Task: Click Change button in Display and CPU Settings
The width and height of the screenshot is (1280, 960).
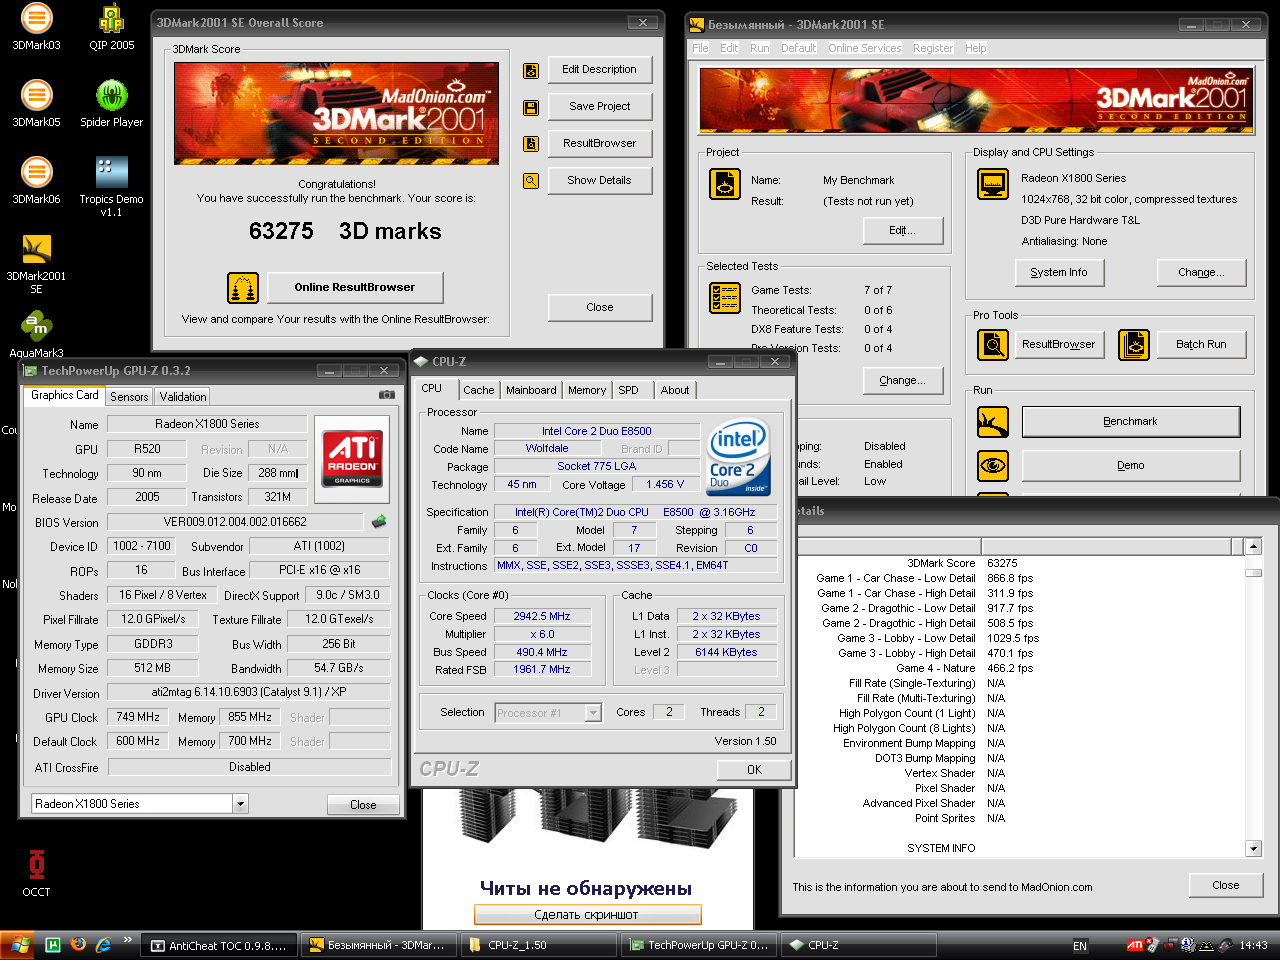Action: coord(1203,273)
